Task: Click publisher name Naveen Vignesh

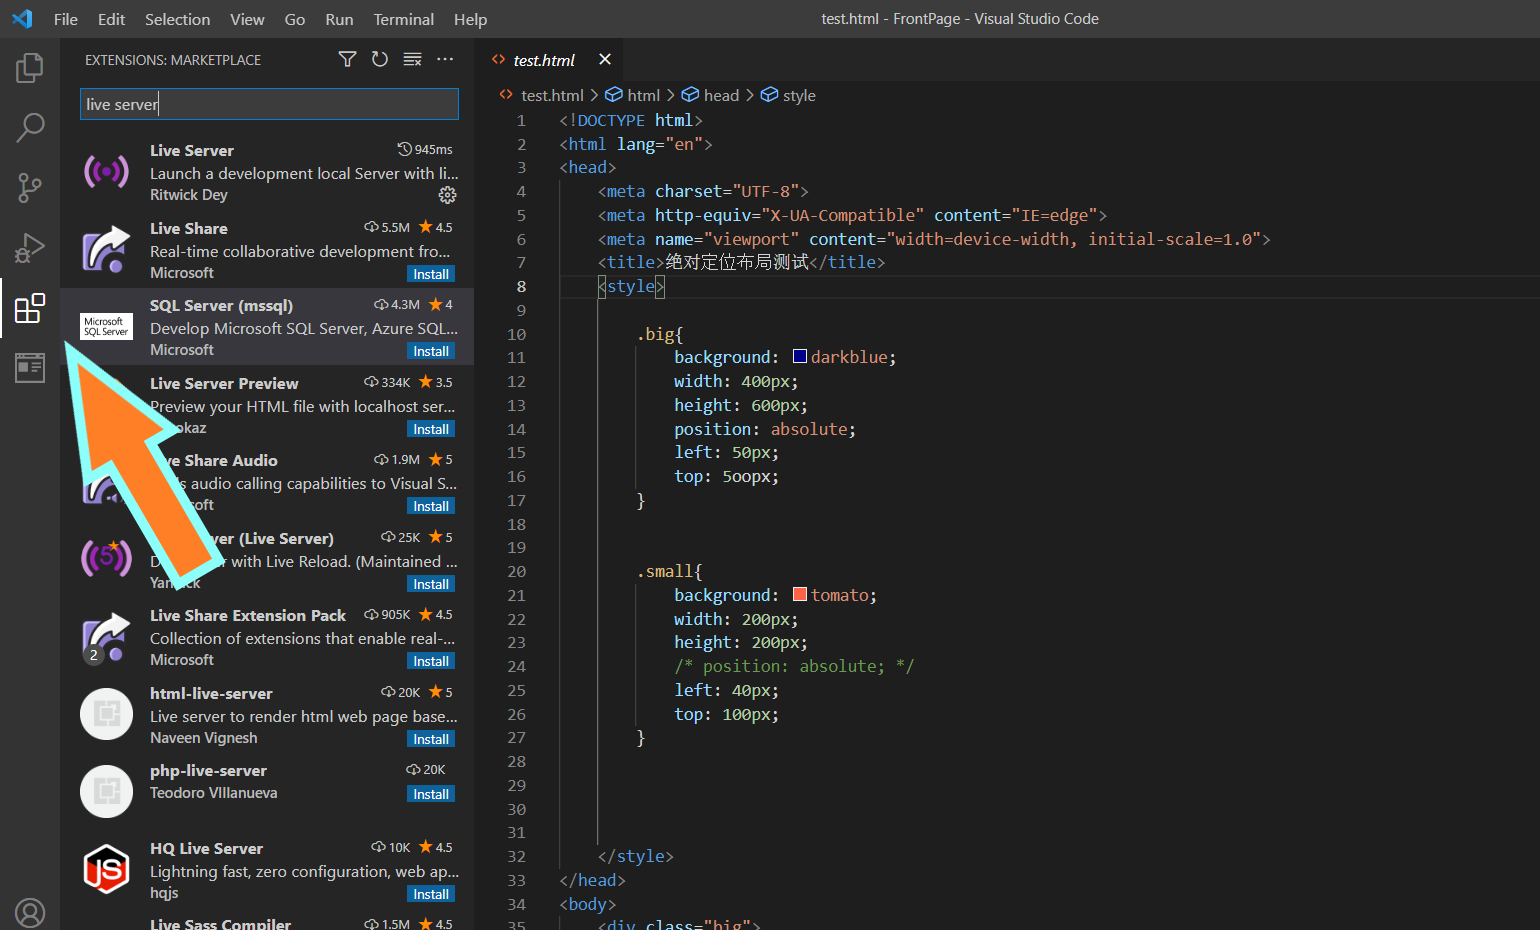Action: pyautogui.click(x=204, y=738)
